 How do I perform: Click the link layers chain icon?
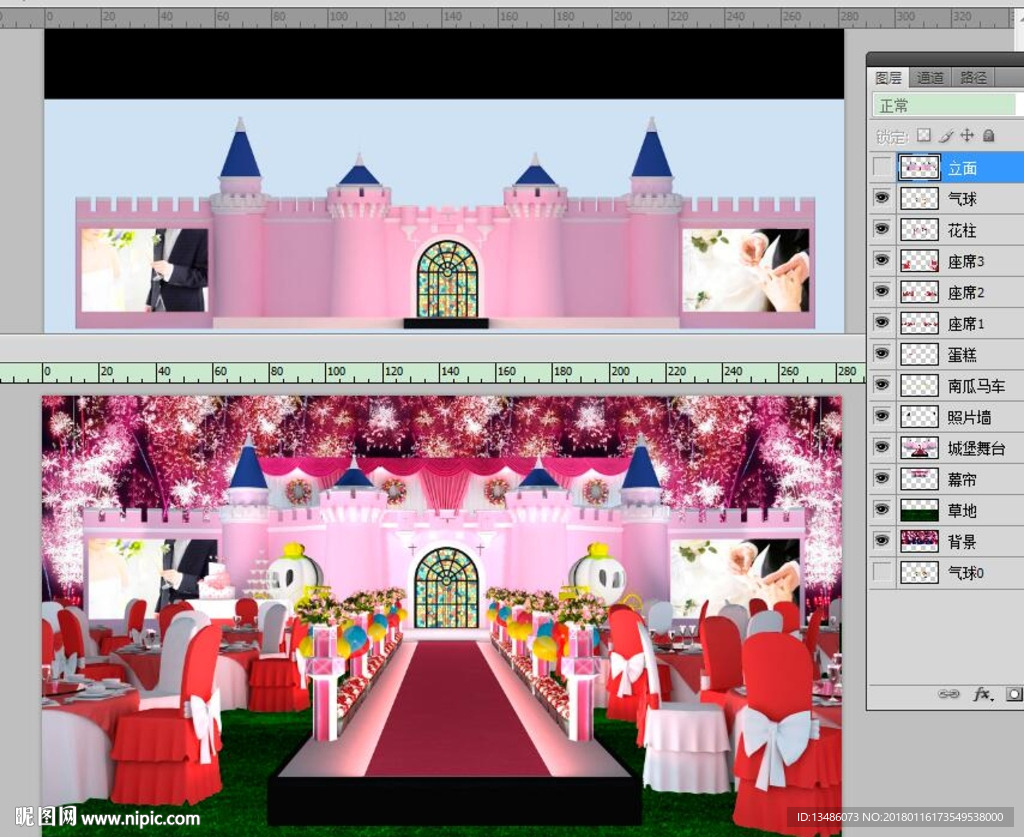click(x=948, y=693)
